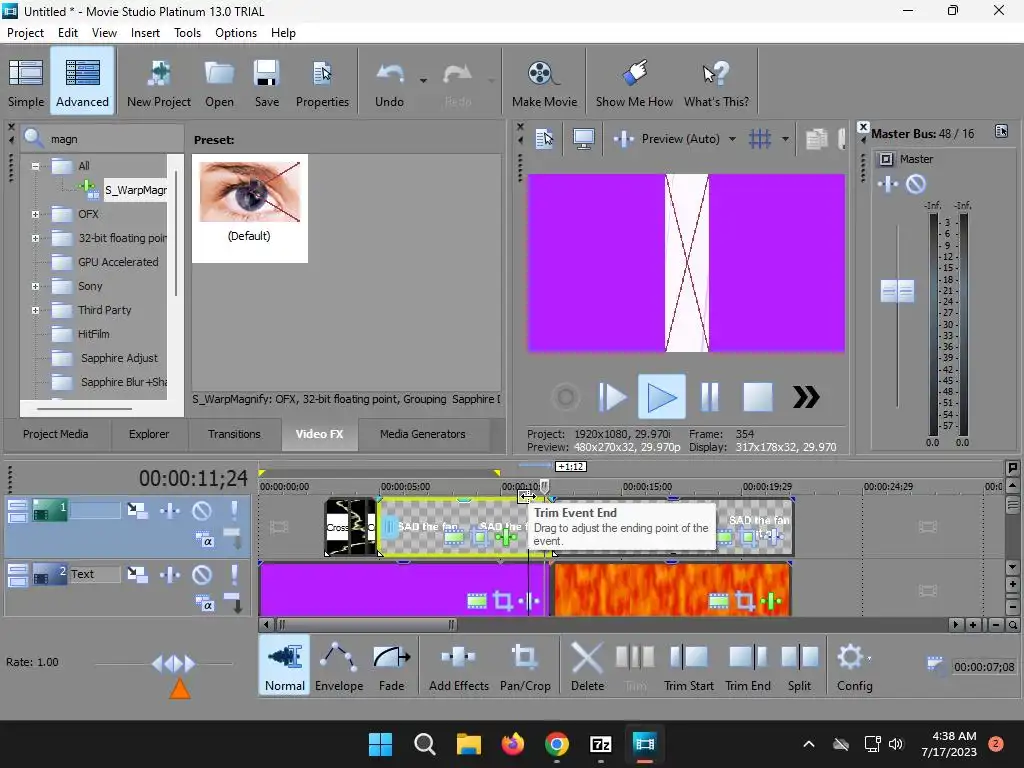Create a New Project
This screenshot has width=1024, height=768.
coord(159,82)
